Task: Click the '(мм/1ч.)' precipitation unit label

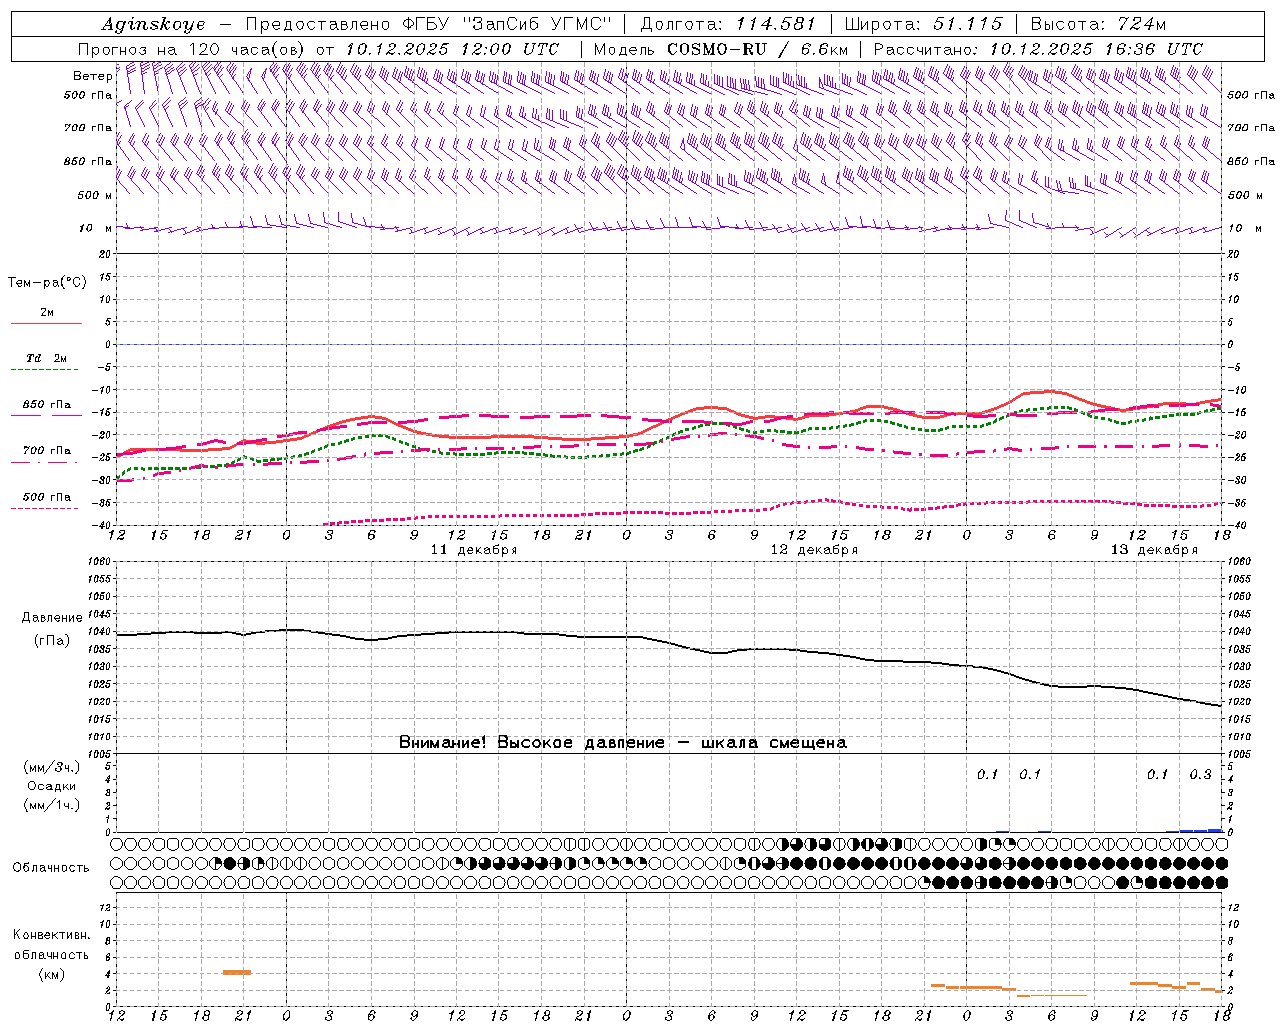Action: [x=52, y=805]
